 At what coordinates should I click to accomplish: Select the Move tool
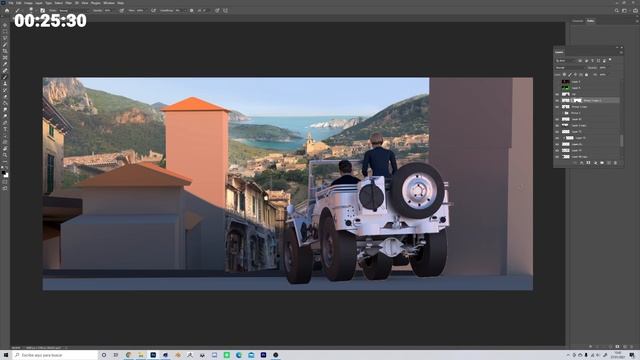click(5, 25)
